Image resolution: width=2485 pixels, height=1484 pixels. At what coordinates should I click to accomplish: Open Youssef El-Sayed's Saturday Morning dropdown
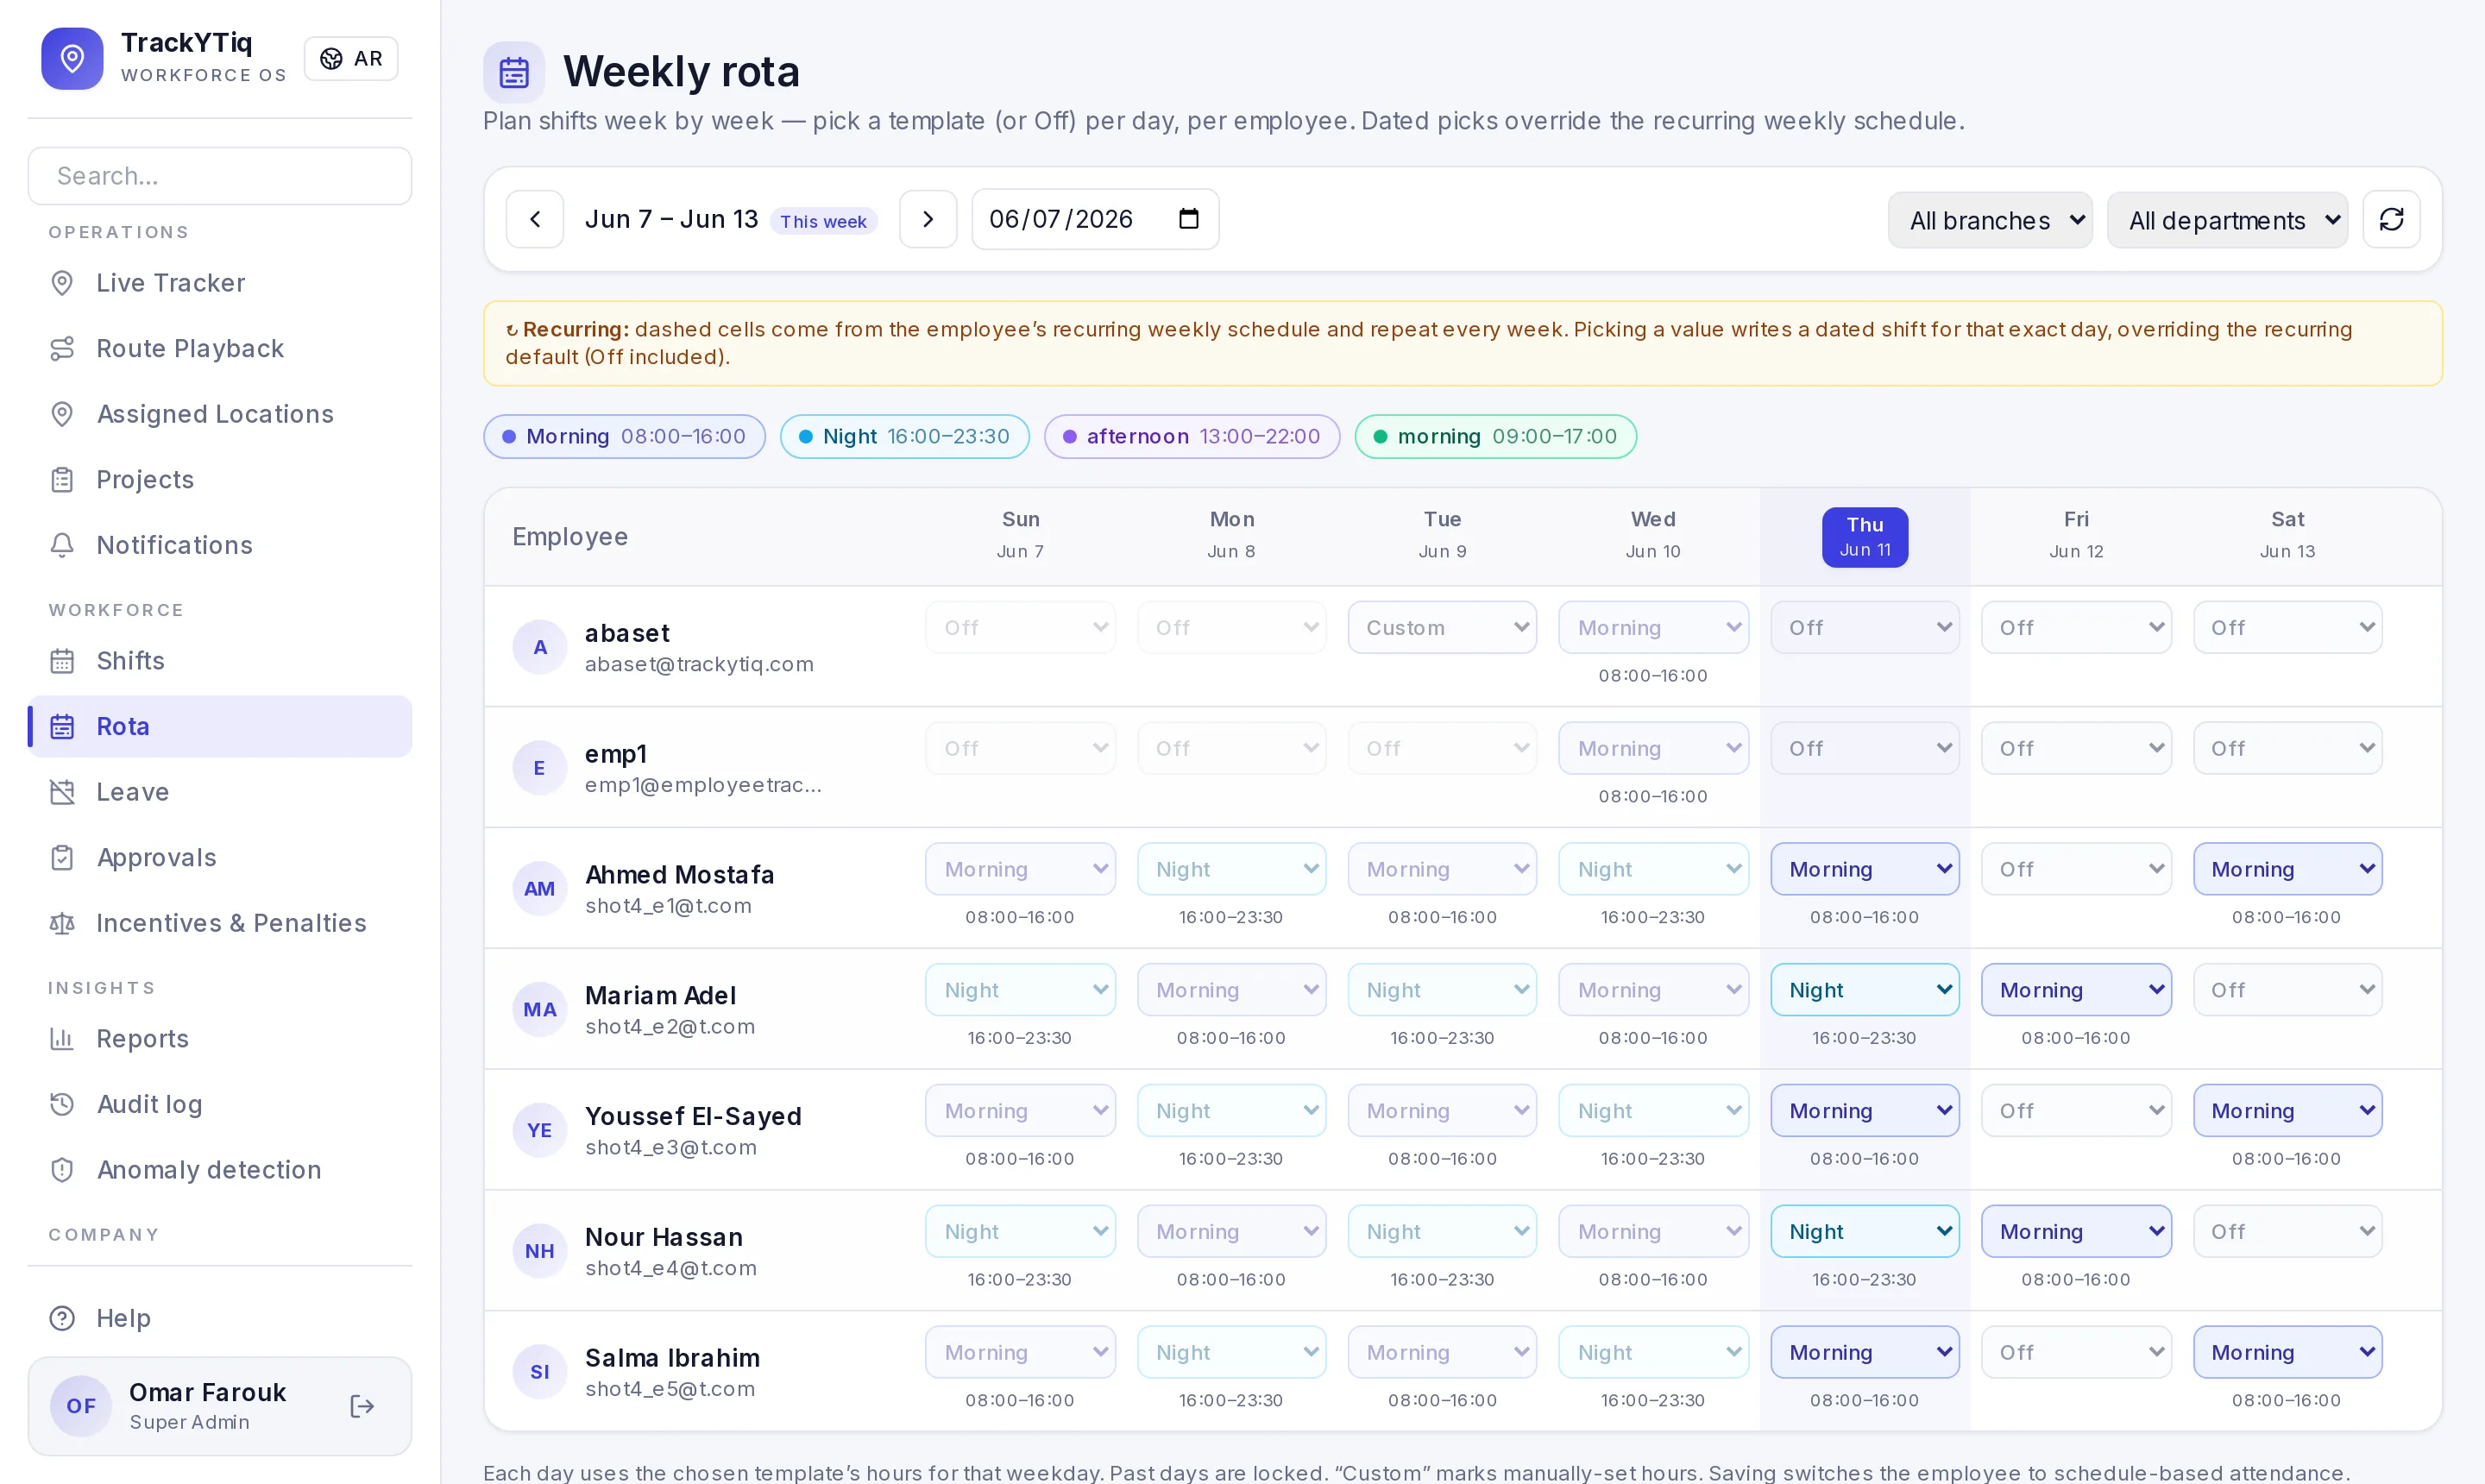(2288, 1111)
